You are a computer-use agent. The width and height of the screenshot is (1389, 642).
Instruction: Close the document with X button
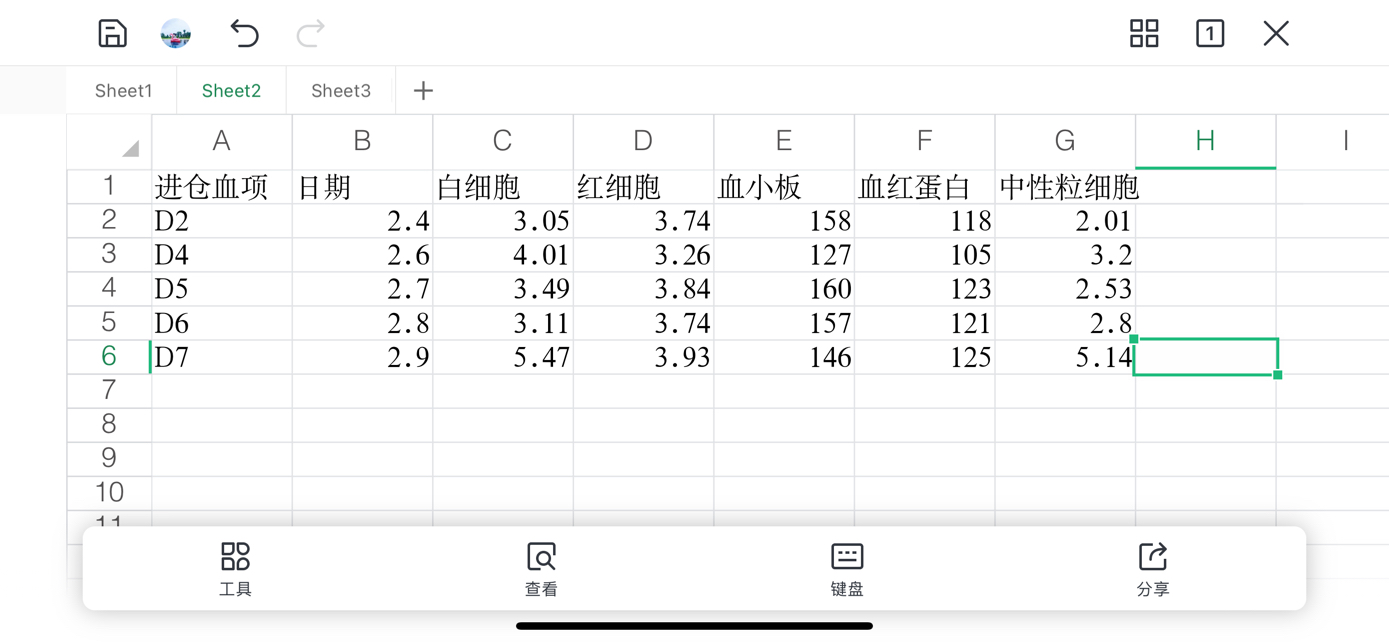click(x=1276, y=33)
